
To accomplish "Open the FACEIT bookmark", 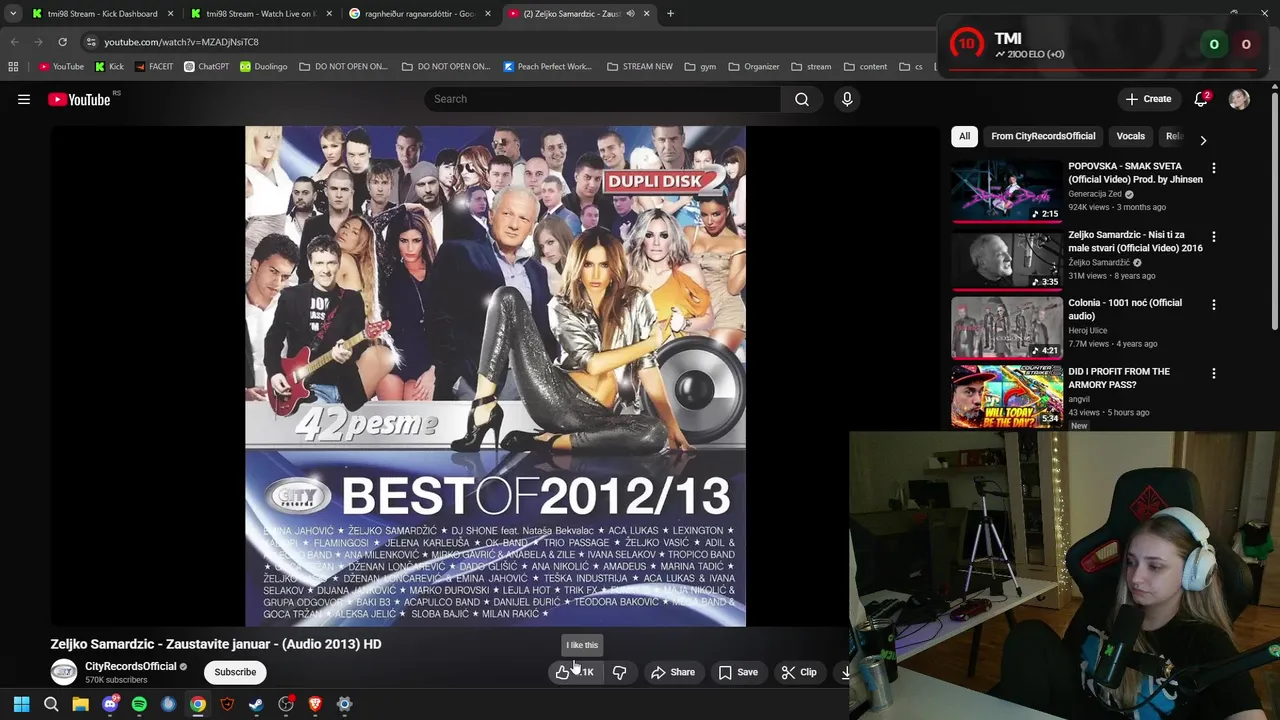I will tap(153, 67).
